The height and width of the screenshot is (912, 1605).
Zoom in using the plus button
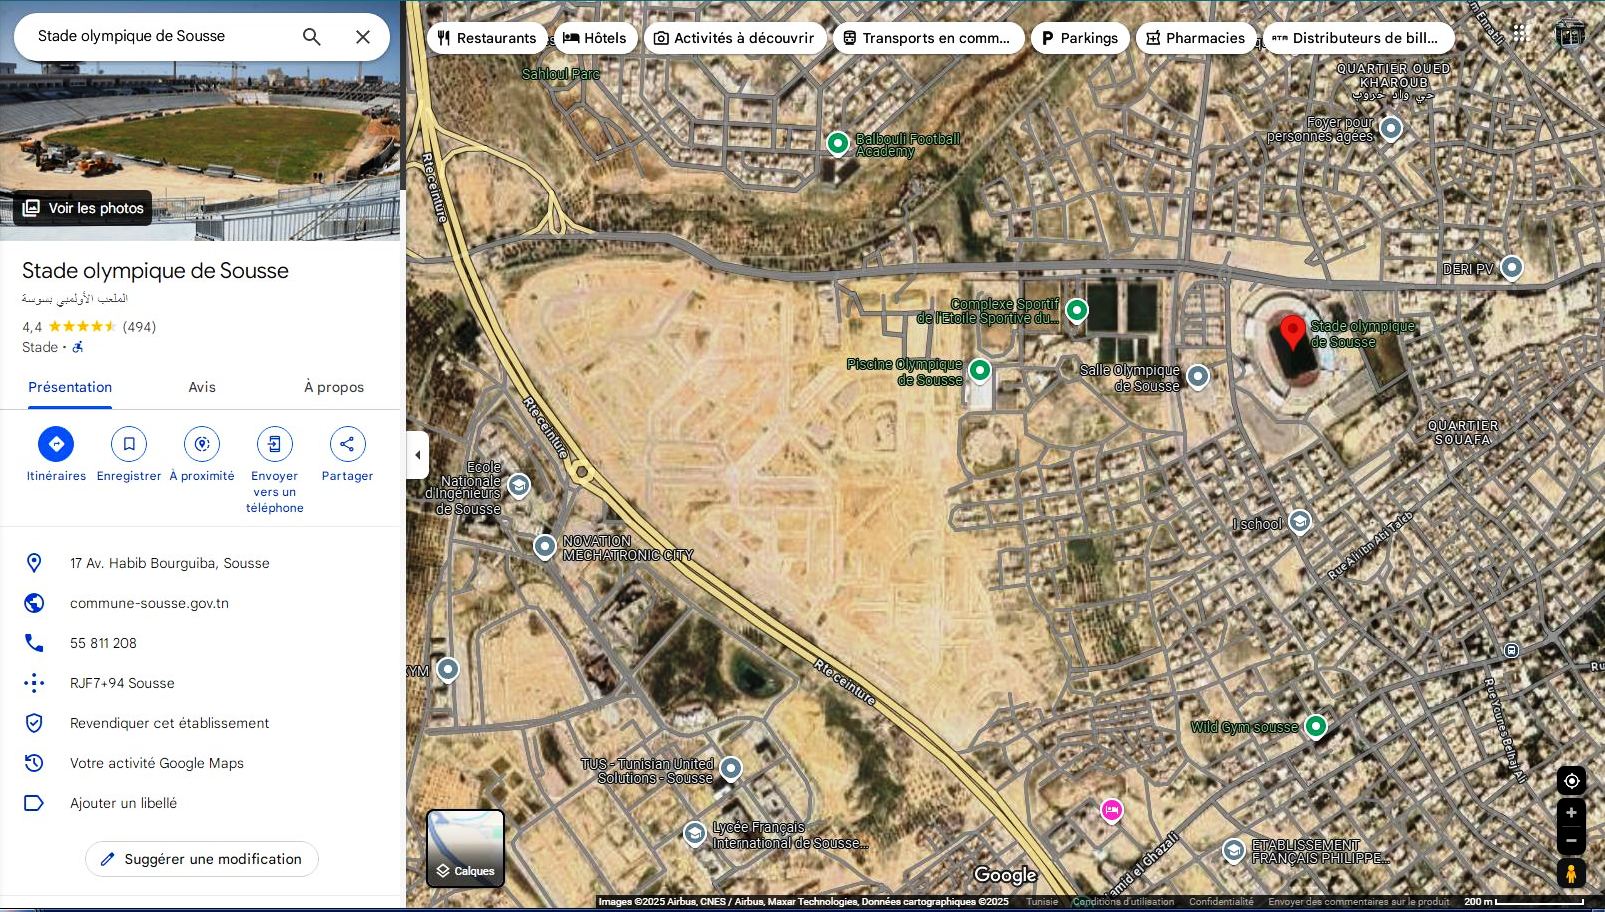[x=1571, y=813]
